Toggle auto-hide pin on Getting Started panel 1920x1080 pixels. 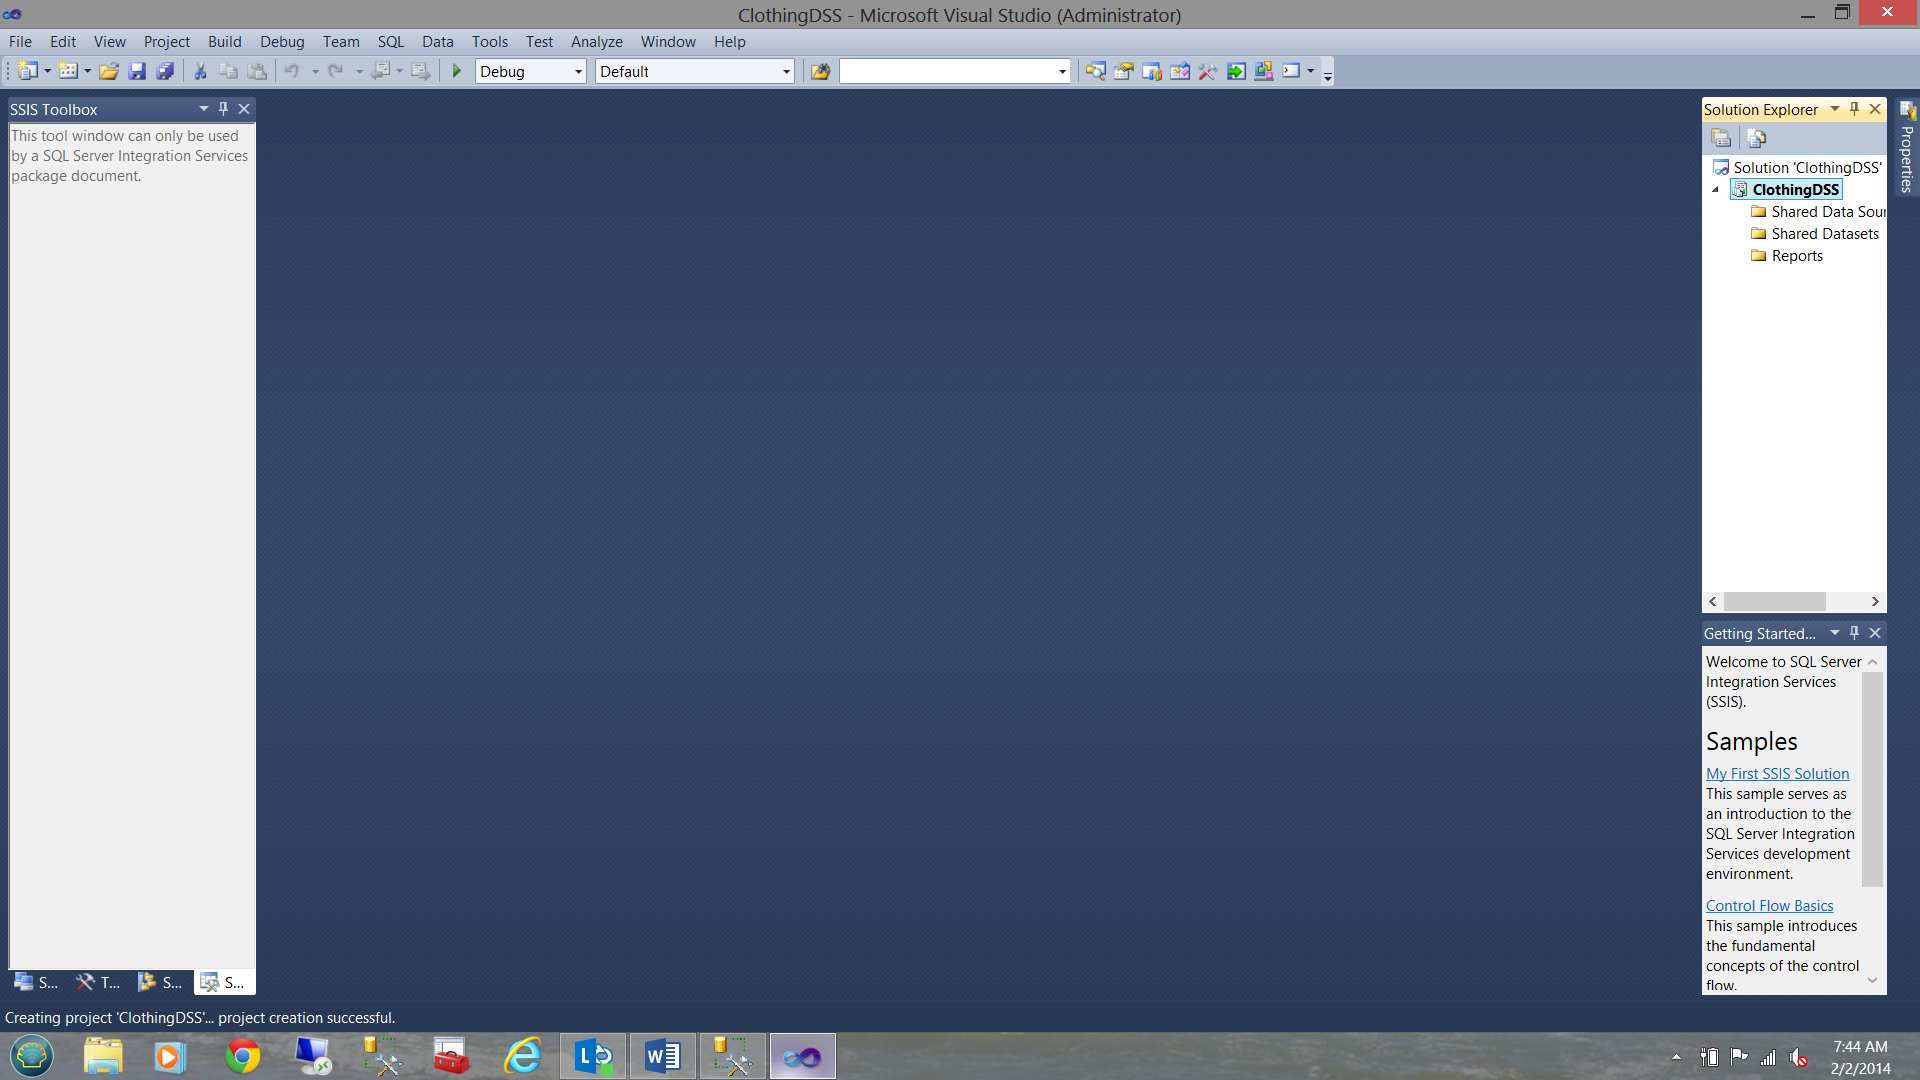(x=1854, y=632)
